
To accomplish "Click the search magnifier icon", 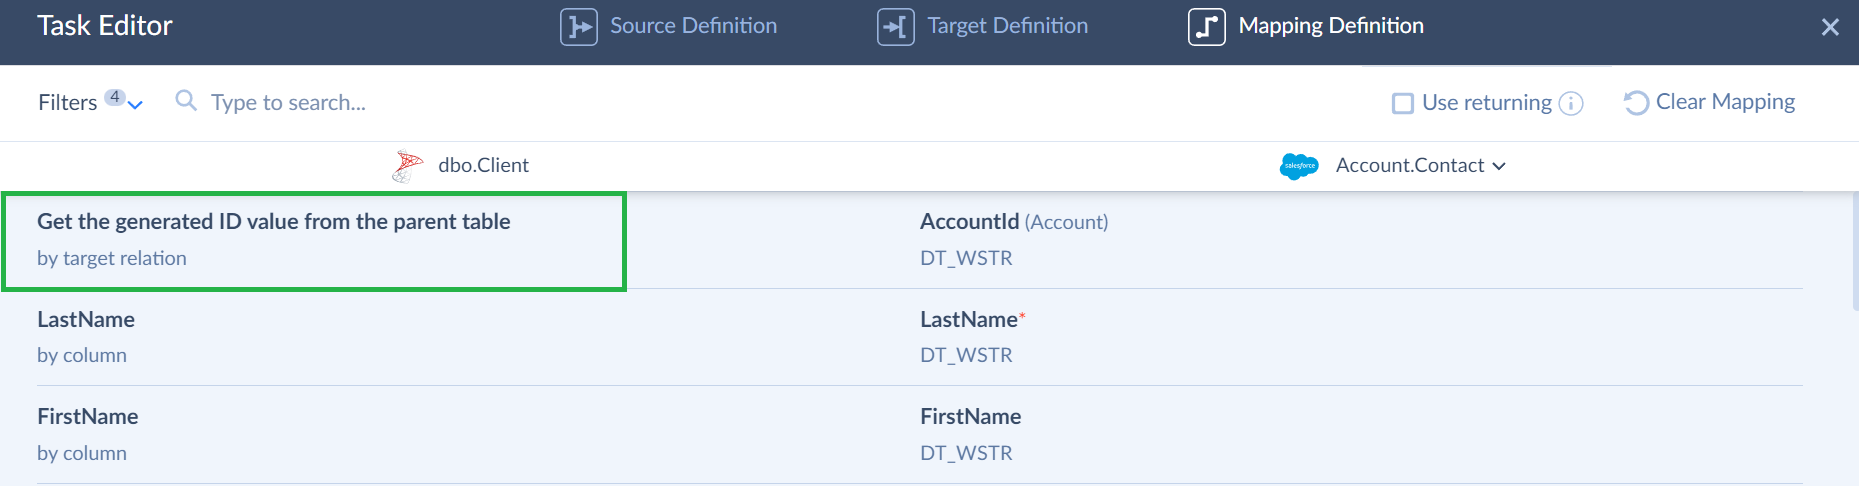I will tap(185, 101).
